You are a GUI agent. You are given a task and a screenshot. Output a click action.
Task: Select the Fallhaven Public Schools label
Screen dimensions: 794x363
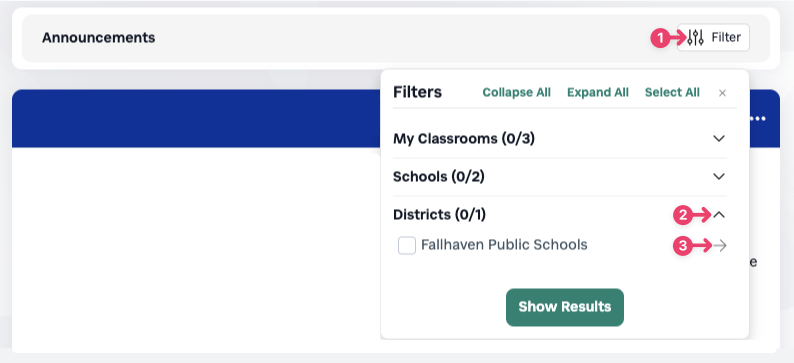pyautogui.click(x=504, y=245)
